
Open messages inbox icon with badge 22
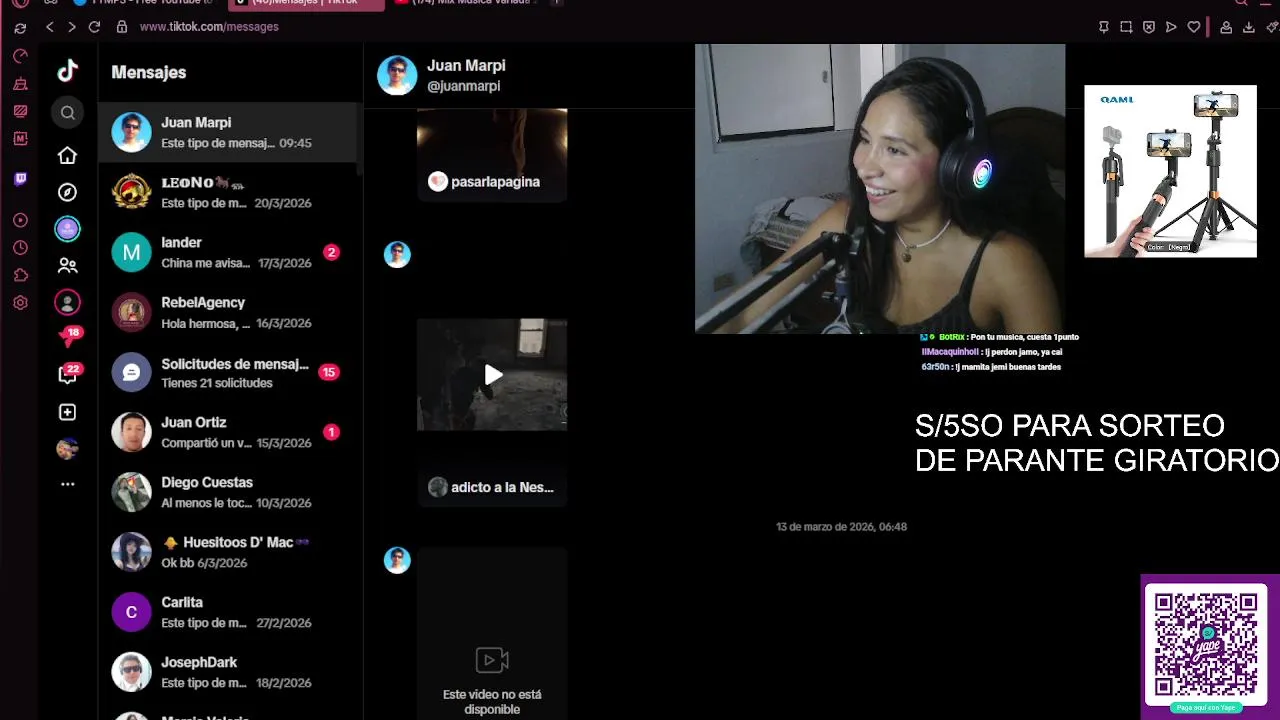click(x=68, y=374)
